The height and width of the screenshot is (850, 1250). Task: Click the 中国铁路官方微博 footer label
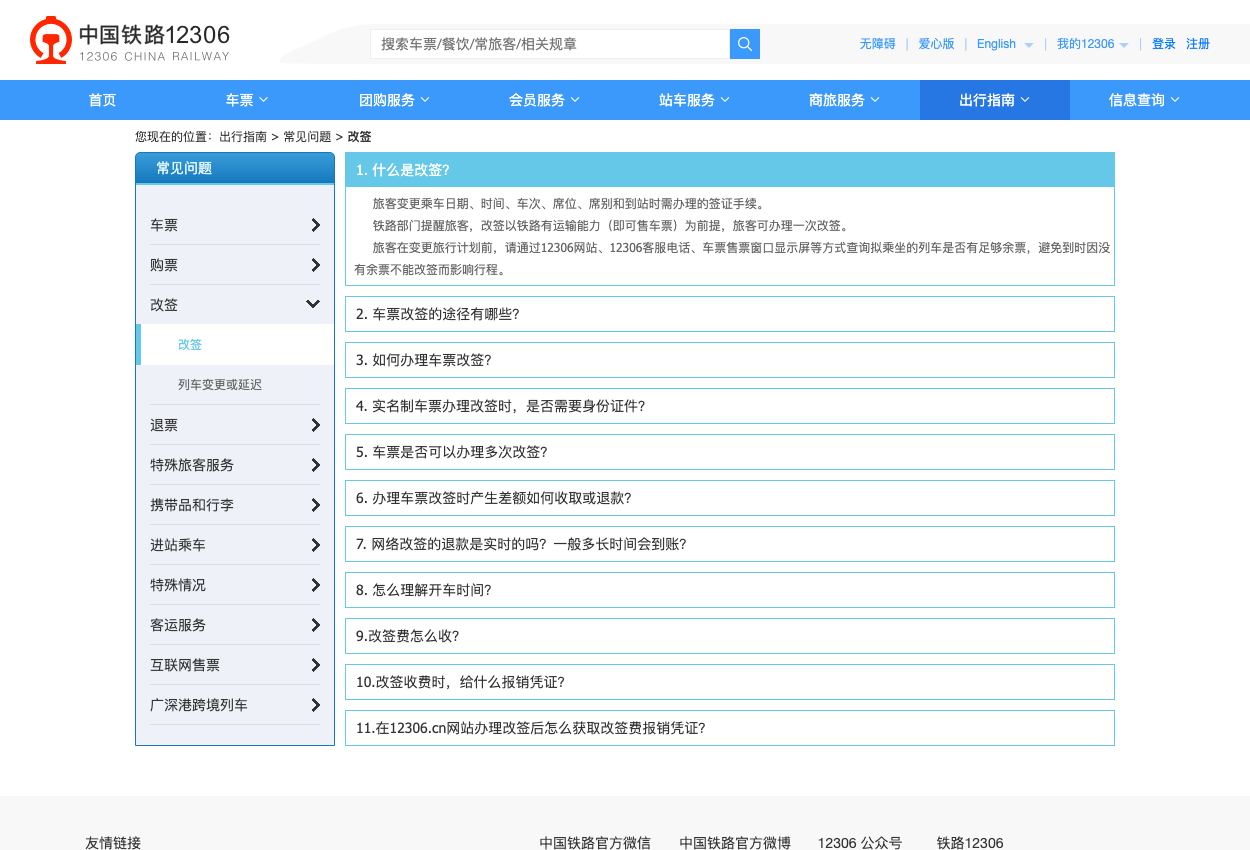tap(735, 843)
